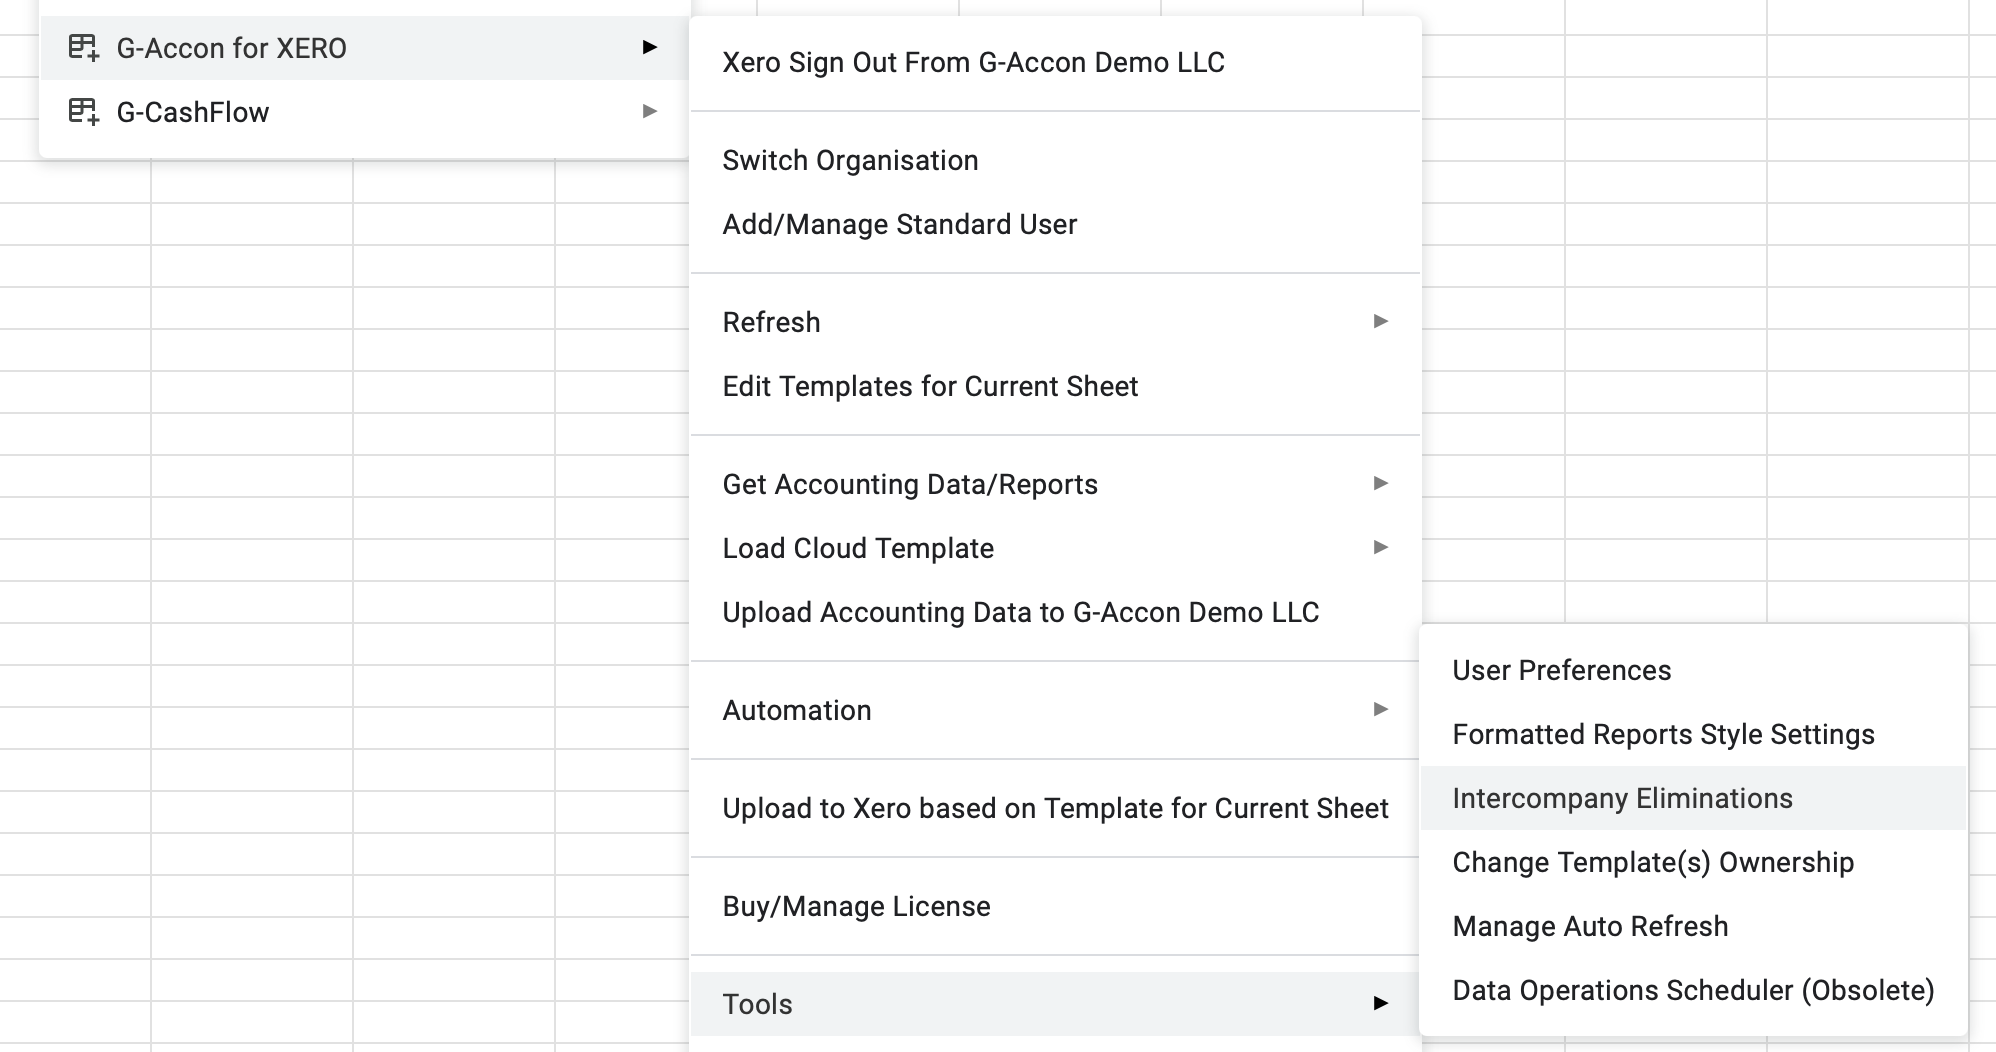Open User Preferences
Viewport: 1996px width, 1052px height.
click(x=1693, y=670)
